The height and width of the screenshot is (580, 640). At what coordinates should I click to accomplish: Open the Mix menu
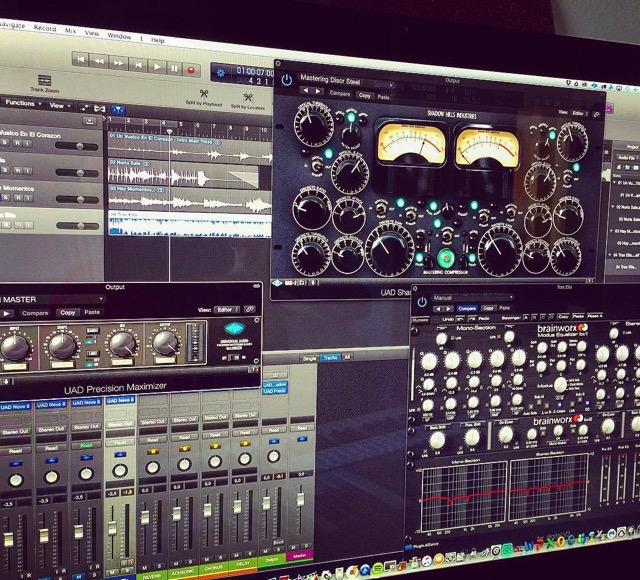(x=71, y=31)
